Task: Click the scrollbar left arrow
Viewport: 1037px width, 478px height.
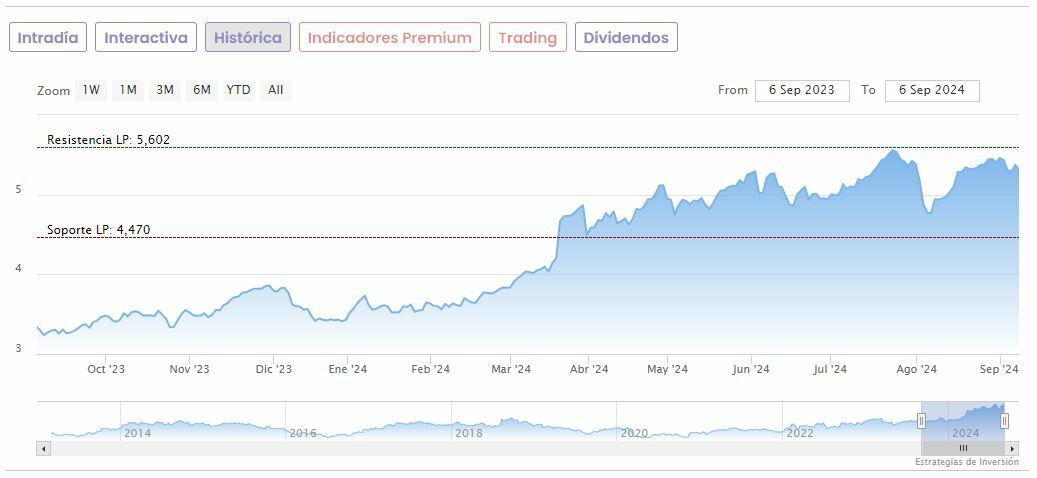Action: (43, 448)
